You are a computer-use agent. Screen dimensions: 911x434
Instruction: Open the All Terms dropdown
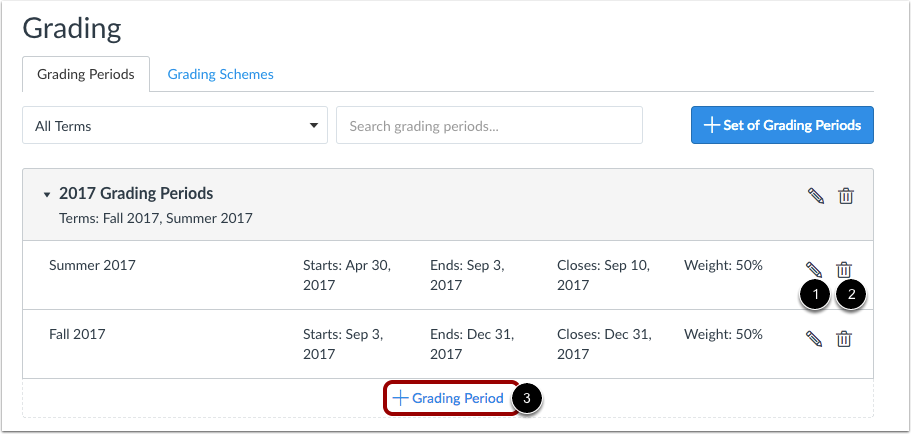(x=175, y=125)
